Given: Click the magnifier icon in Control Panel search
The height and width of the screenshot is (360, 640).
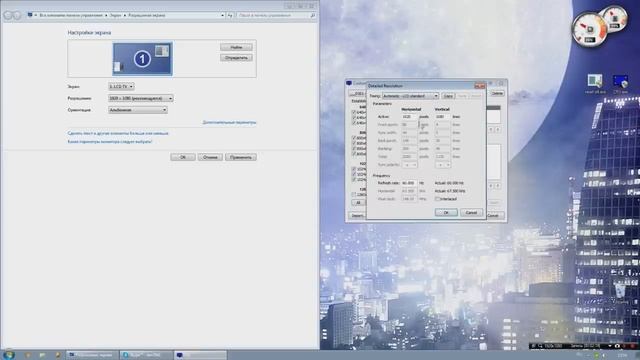Looking at the screenshot, I should point(313,15).
